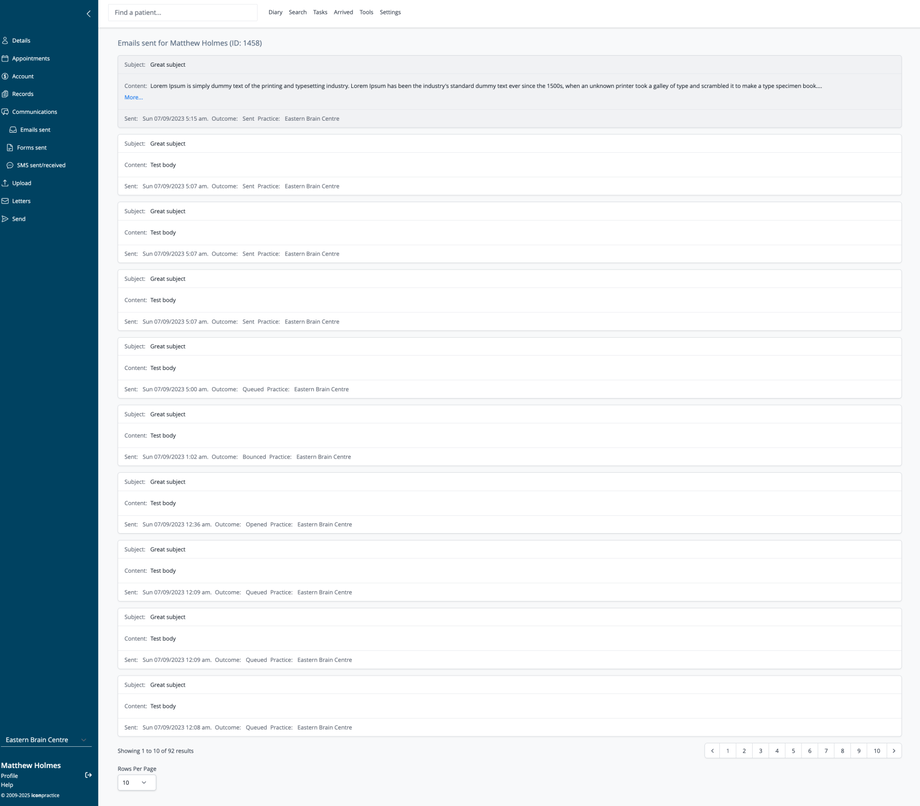Open the Help link

tap(6, 785)
